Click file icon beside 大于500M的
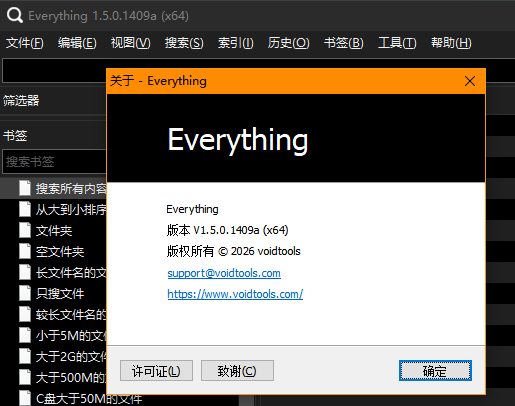This screenshot has width=515, height=406. point(25,377)
